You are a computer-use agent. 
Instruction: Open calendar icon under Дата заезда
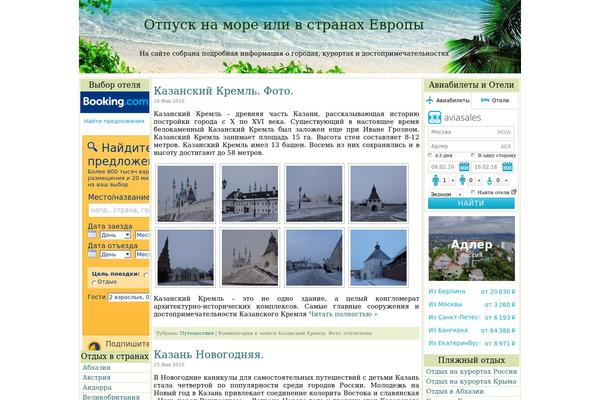point(92,235)
